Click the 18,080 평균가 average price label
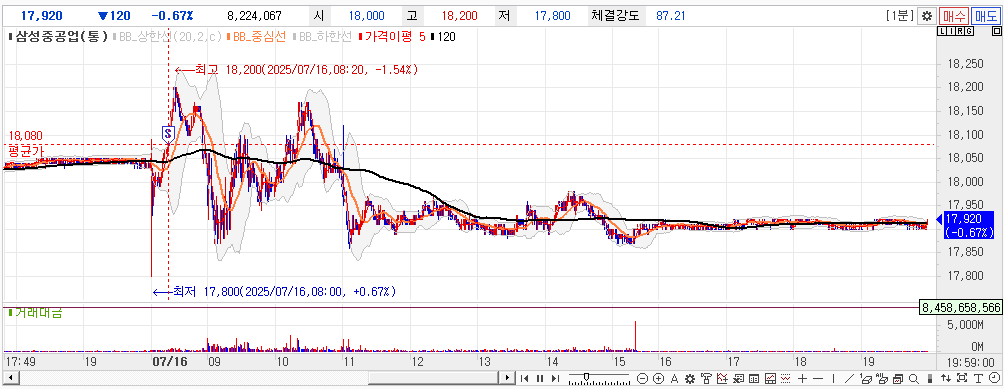The width and height of the screenshot is (1004, 389). (25, 142)
